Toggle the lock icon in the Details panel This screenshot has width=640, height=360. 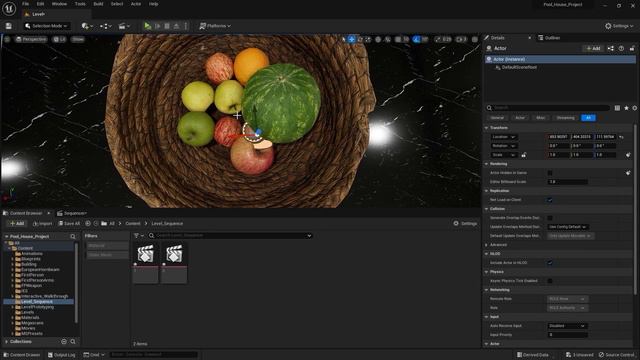(x=632, y=48)
